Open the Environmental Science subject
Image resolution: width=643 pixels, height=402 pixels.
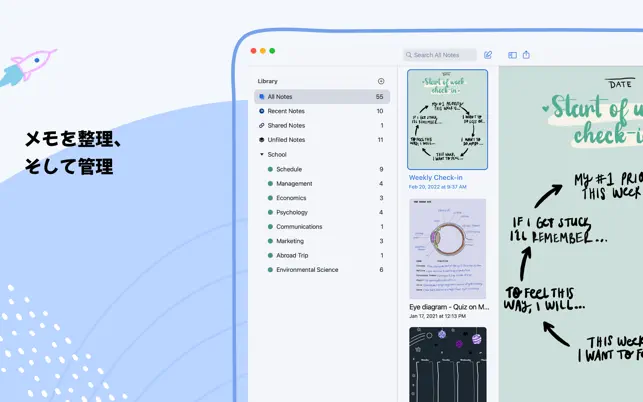click(322, 270)
